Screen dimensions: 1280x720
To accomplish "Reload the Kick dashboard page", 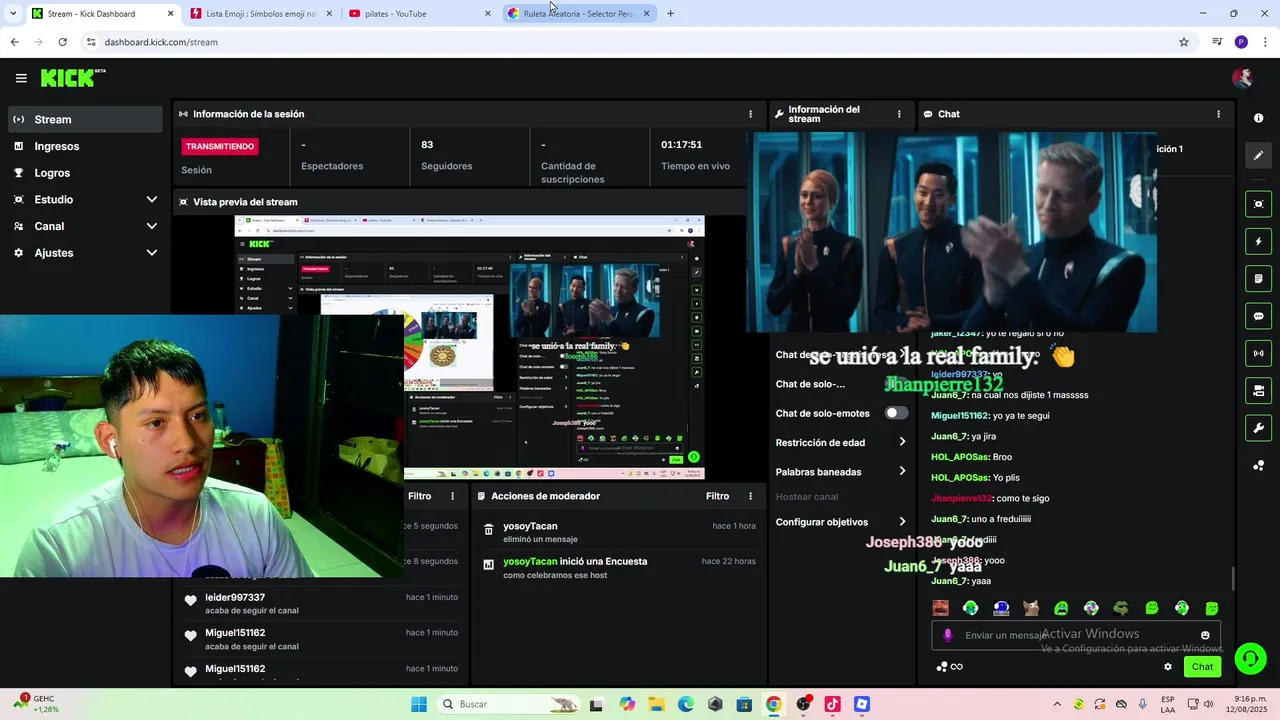I will click(x=62, y=42).
